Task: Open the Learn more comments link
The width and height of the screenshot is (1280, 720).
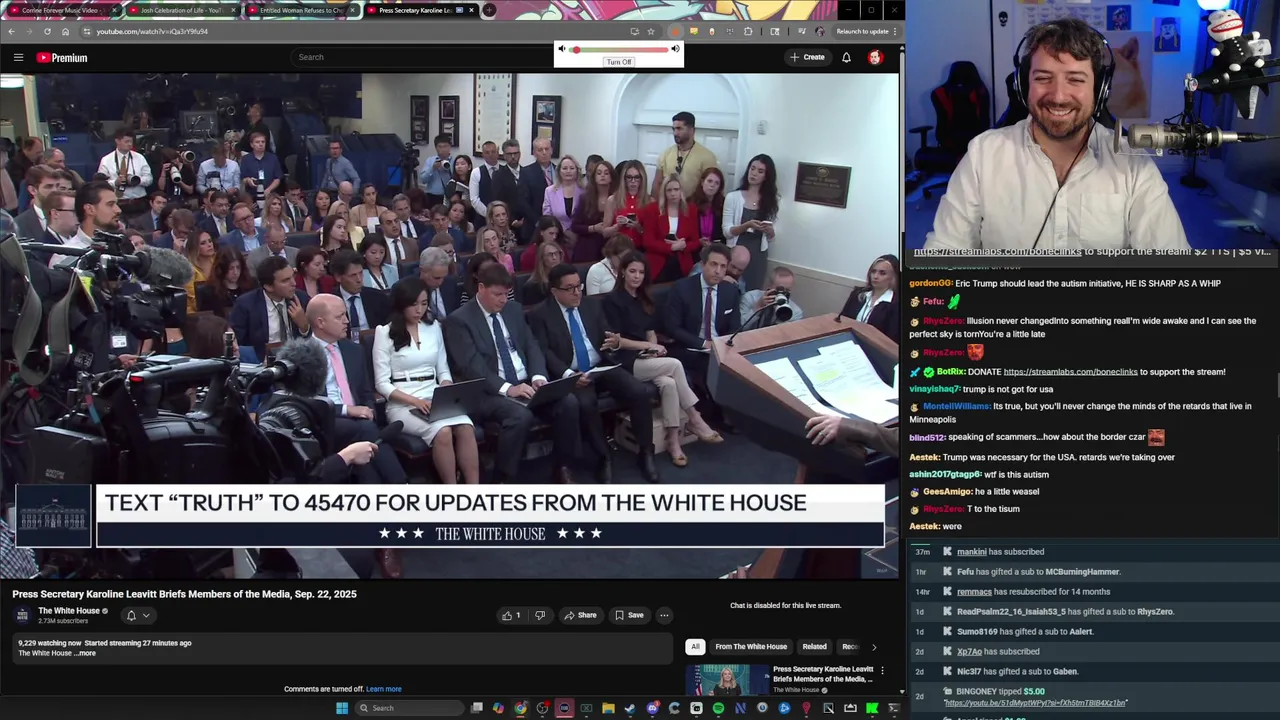Action: tap(384, 689)
